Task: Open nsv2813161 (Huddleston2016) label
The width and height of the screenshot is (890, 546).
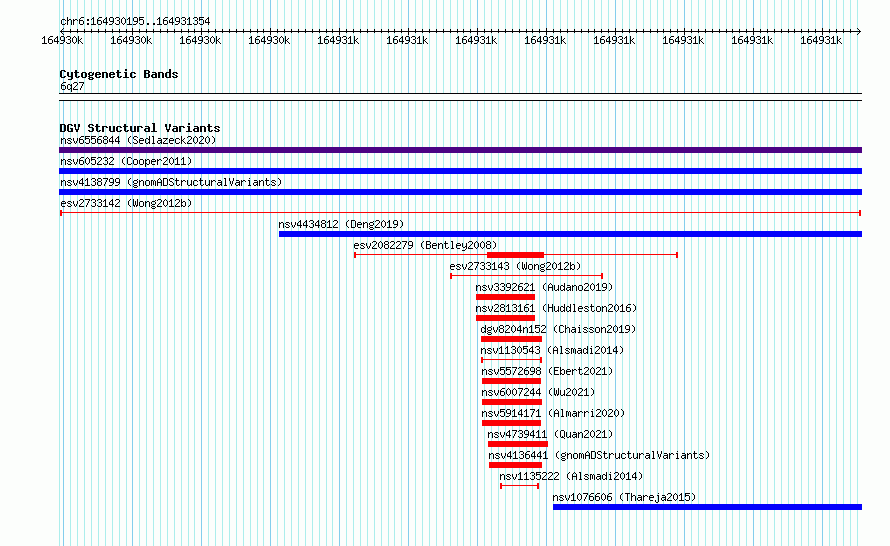Action: tap(556, 308)
